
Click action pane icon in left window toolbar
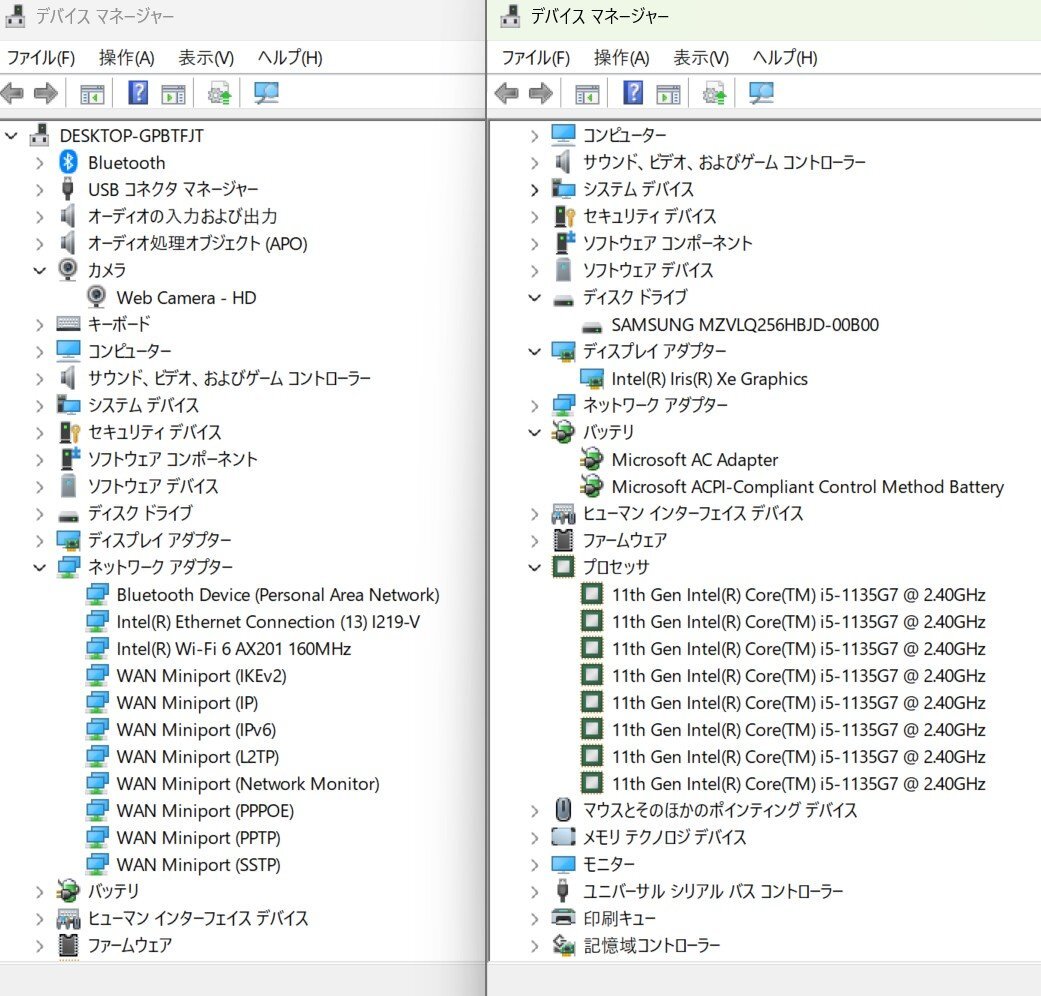pyautogui.click(x=173, y=94)
